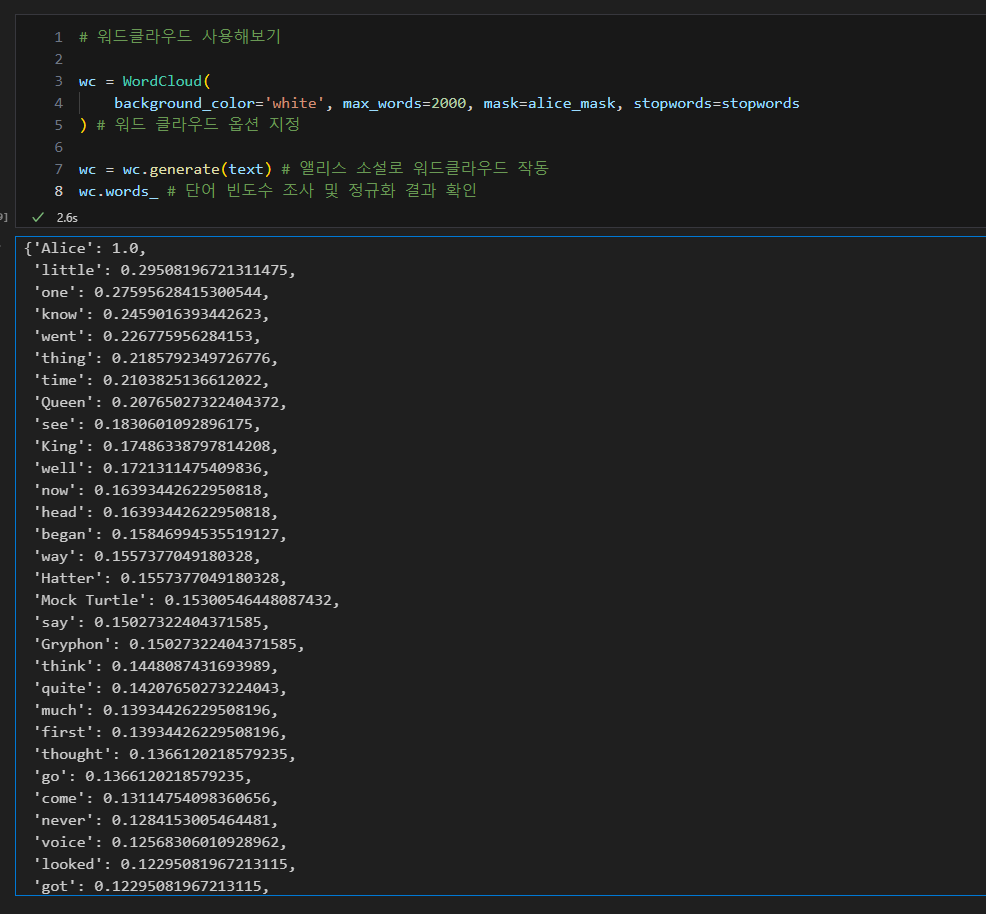Click the 'Queen' output row
The image size is (986, 914).
point(160,402)
